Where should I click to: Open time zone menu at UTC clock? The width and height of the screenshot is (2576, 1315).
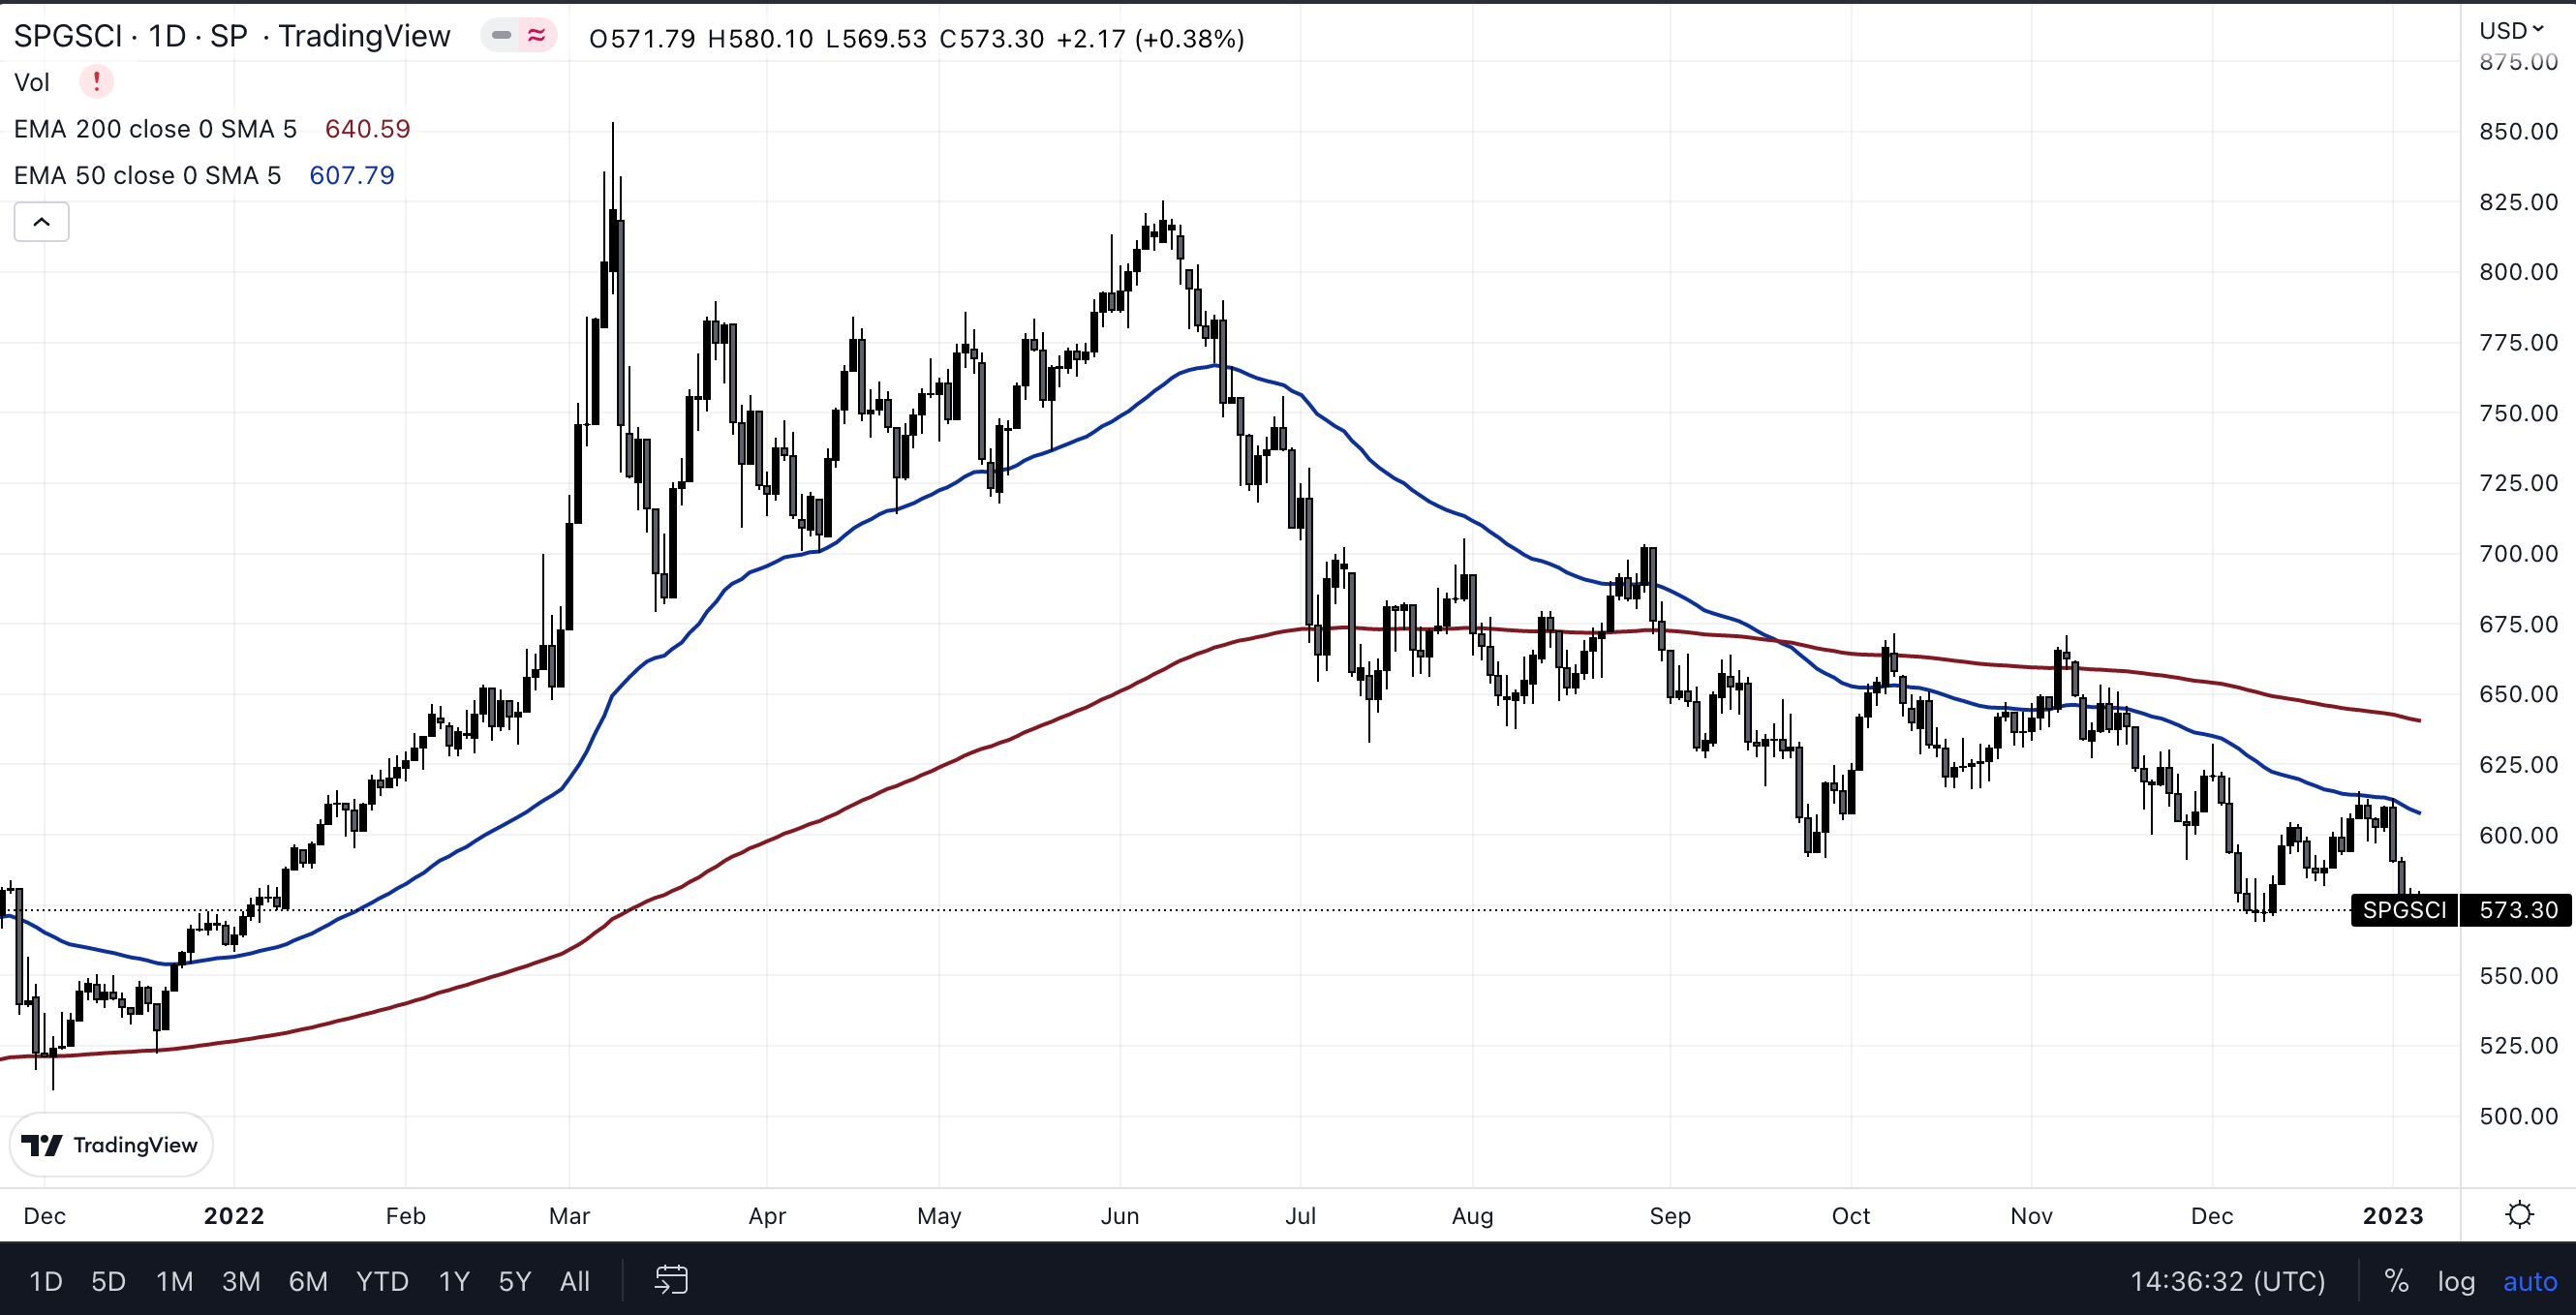point(2227,1281)
